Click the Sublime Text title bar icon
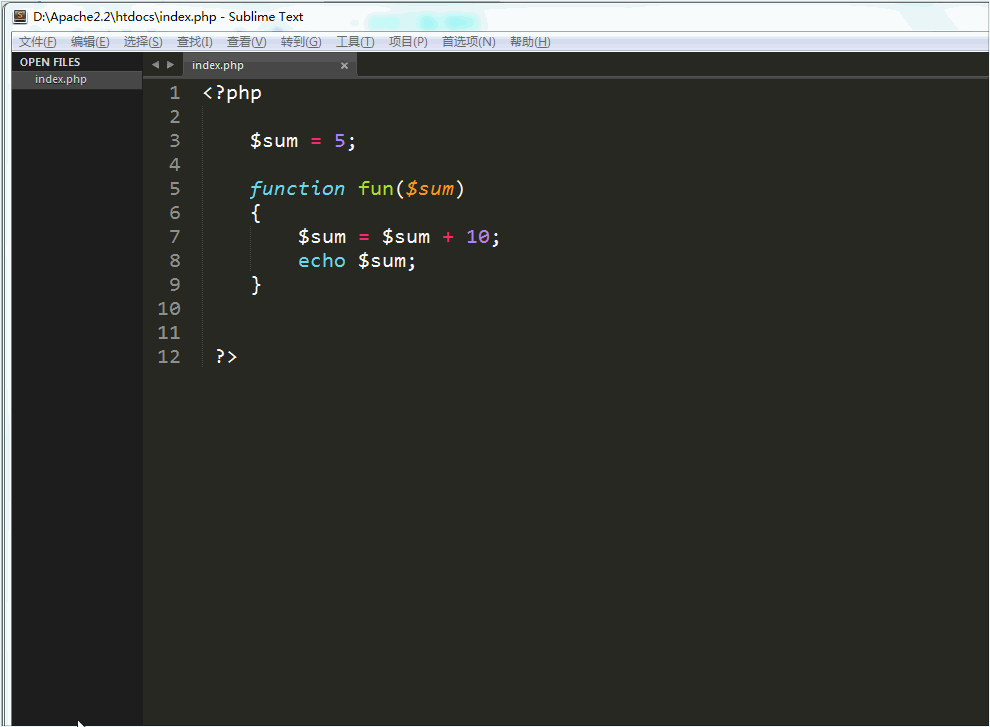Viewport: 990px width, 727px height. (20, 16)
